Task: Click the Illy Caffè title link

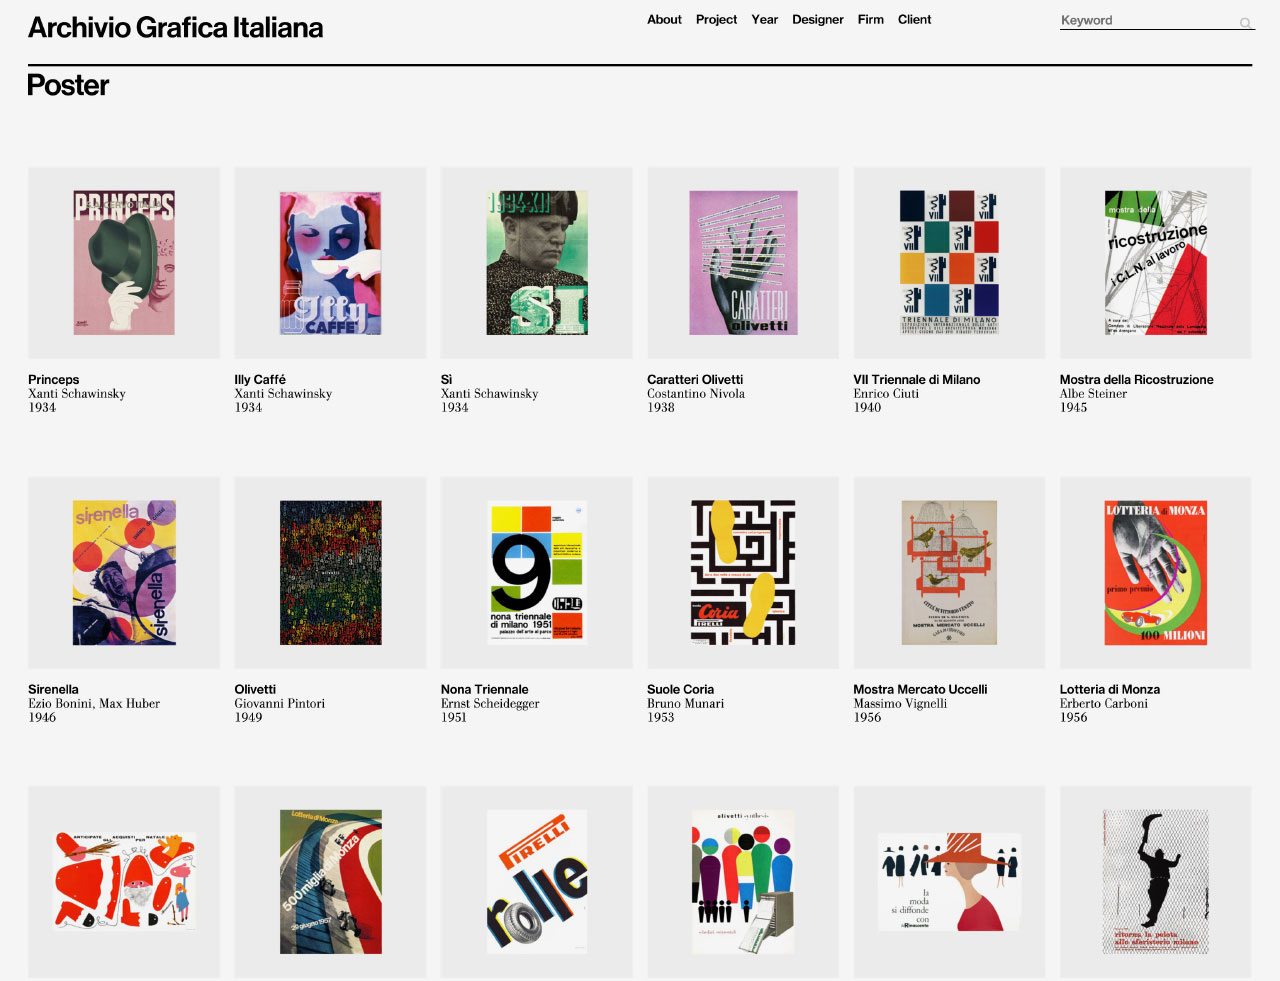Action: [x=260, y=380]
